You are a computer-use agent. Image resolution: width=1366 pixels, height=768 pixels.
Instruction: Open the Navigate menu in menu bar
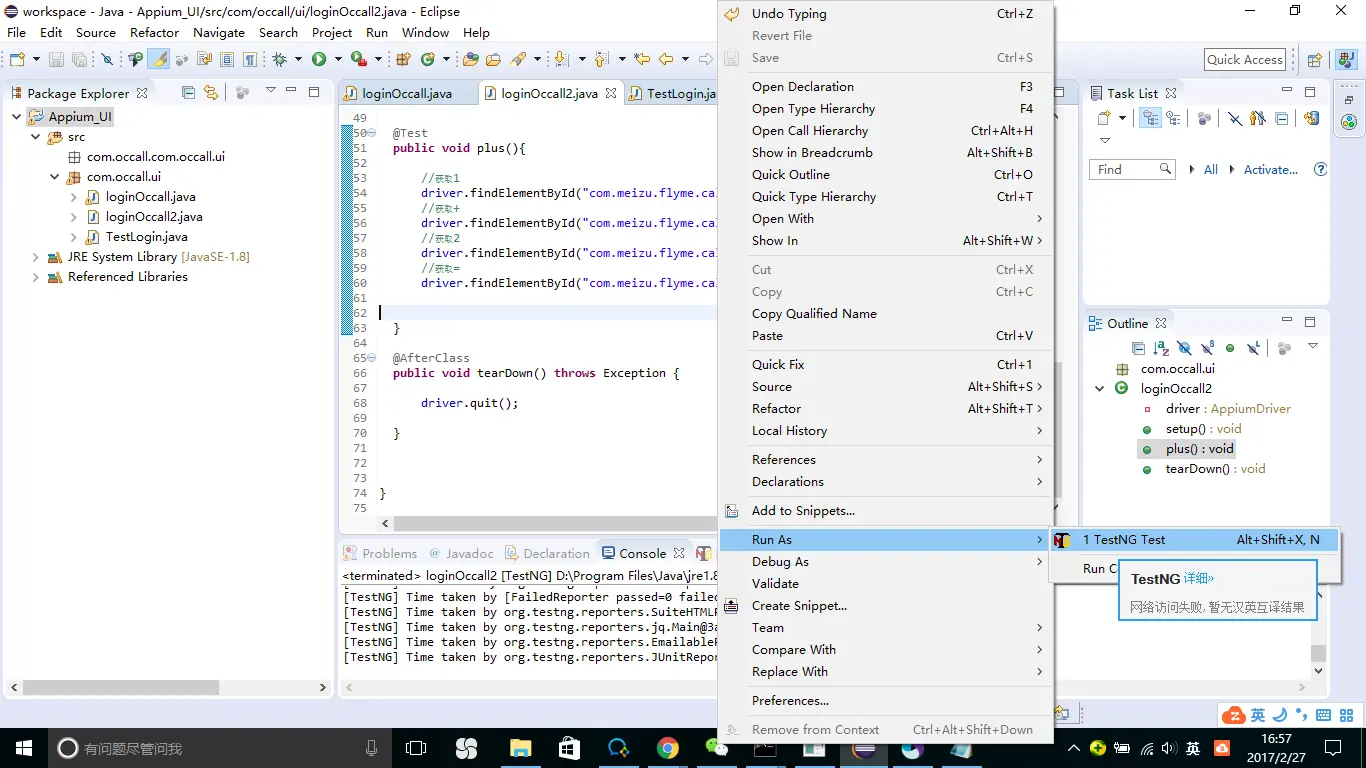coord(219,32)
